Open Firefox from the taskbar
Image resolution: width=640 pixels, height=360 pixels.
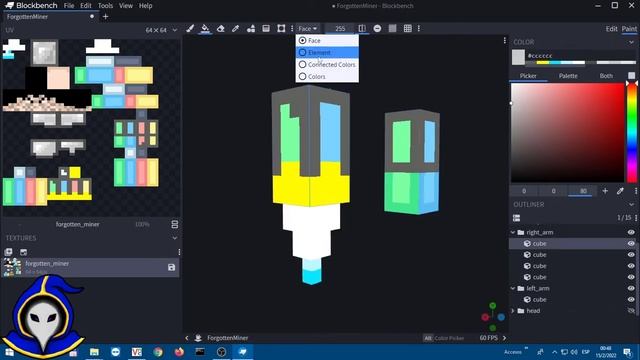point(179,351)
